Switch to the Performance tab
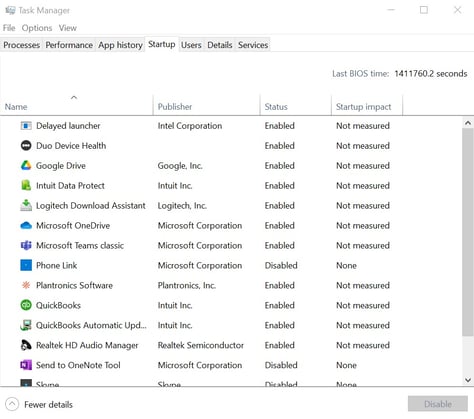 point(69,45)
